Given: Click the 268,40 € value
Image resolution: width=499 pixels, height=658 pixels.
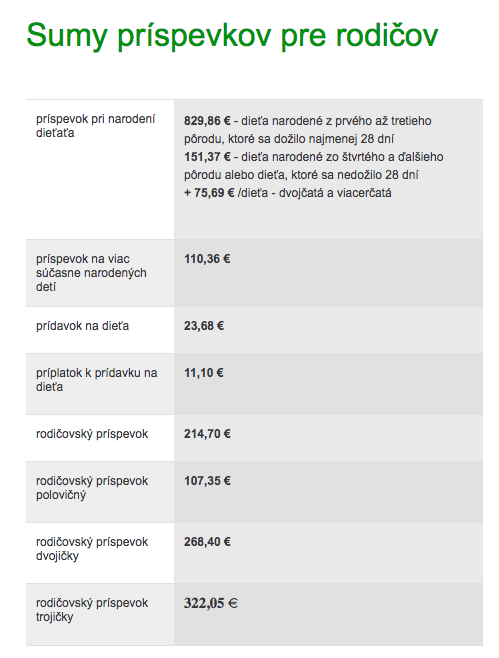Looking at the screenshot, I should click(x=207, y=542).
